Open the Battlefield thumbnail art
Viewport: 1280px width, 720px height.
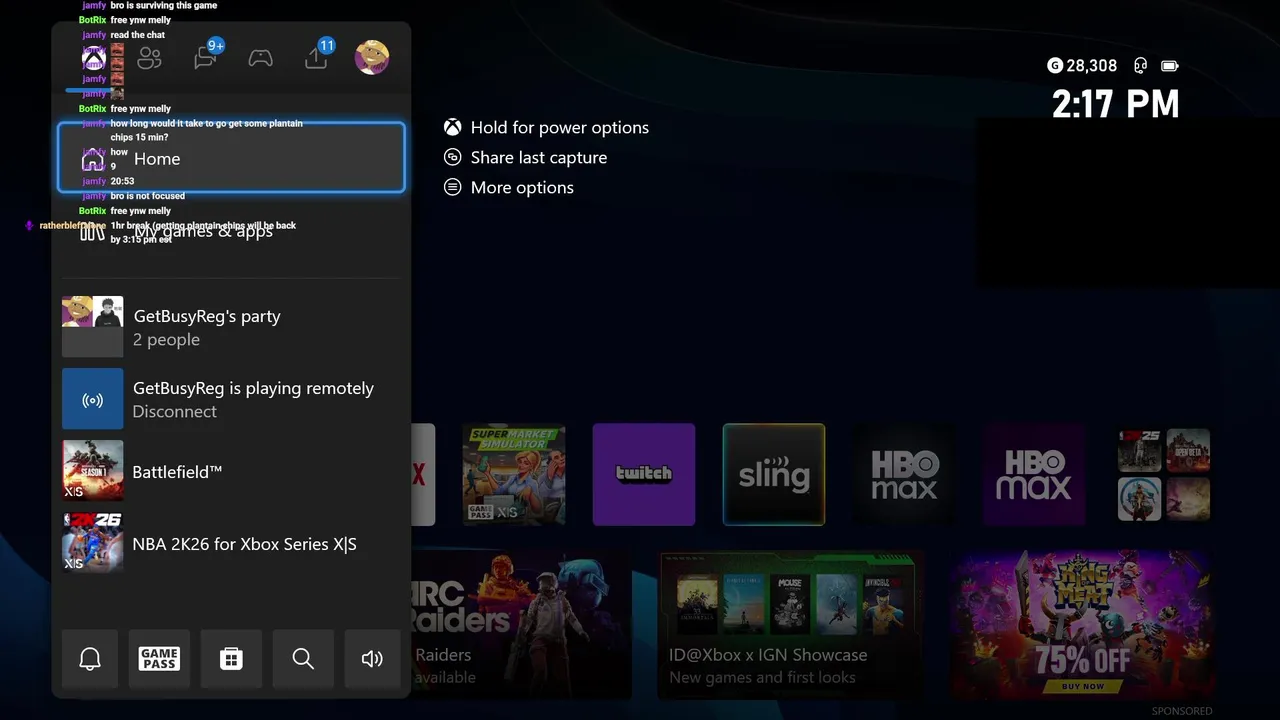(x=93, y=471)
